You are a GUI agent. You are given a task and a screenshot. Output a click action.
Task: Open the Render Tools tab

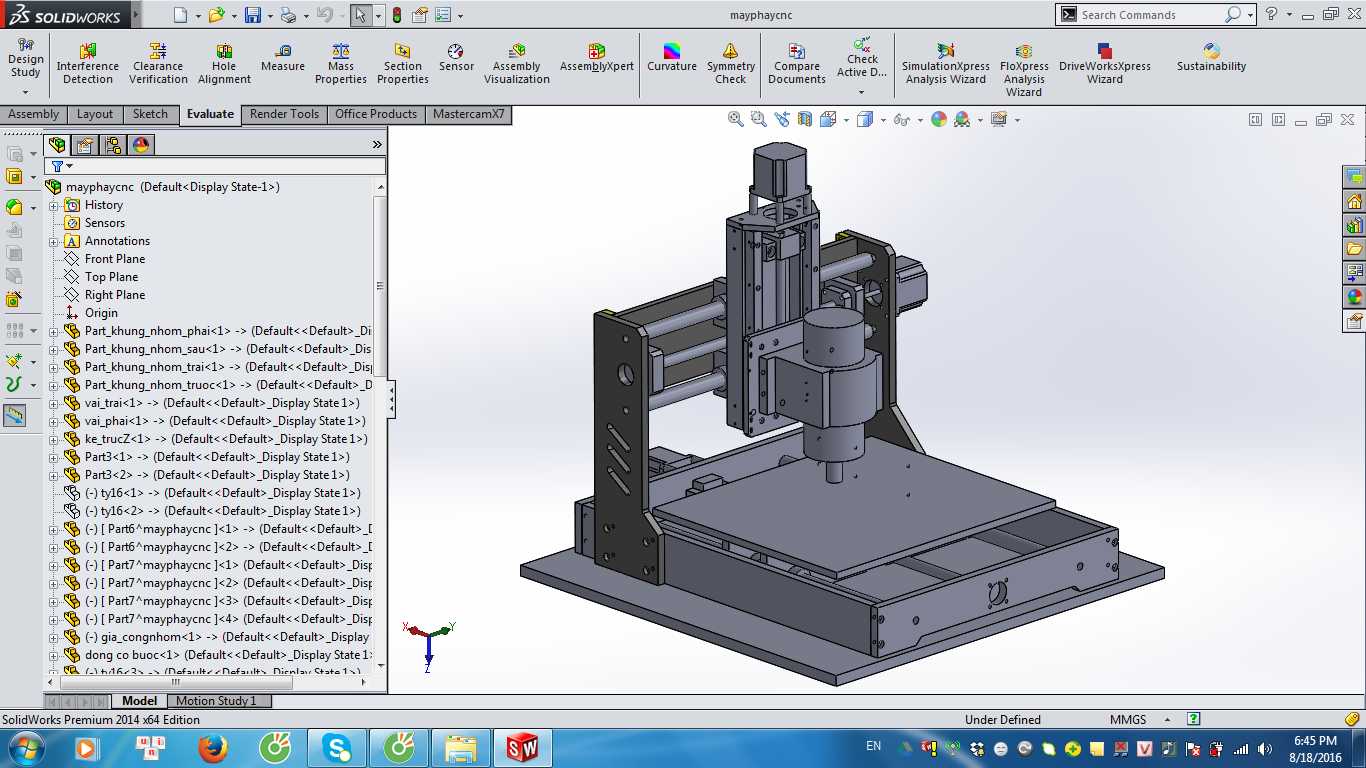[284, 114]
